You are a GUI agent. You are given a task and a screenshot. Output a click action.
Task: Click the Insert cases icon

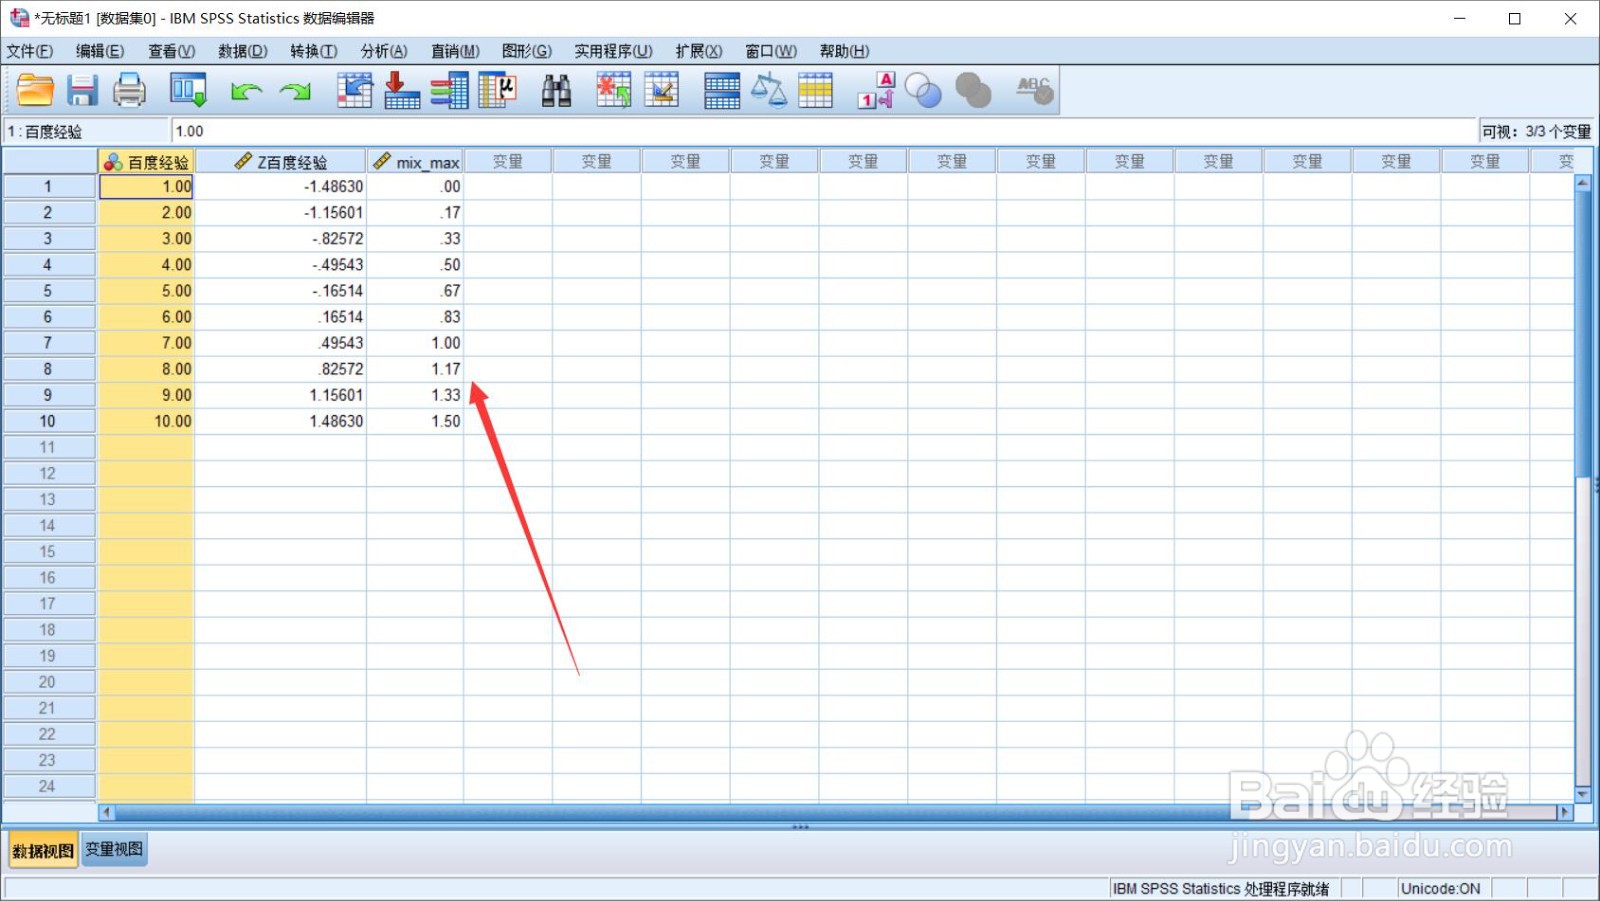(x=614, y=91)
